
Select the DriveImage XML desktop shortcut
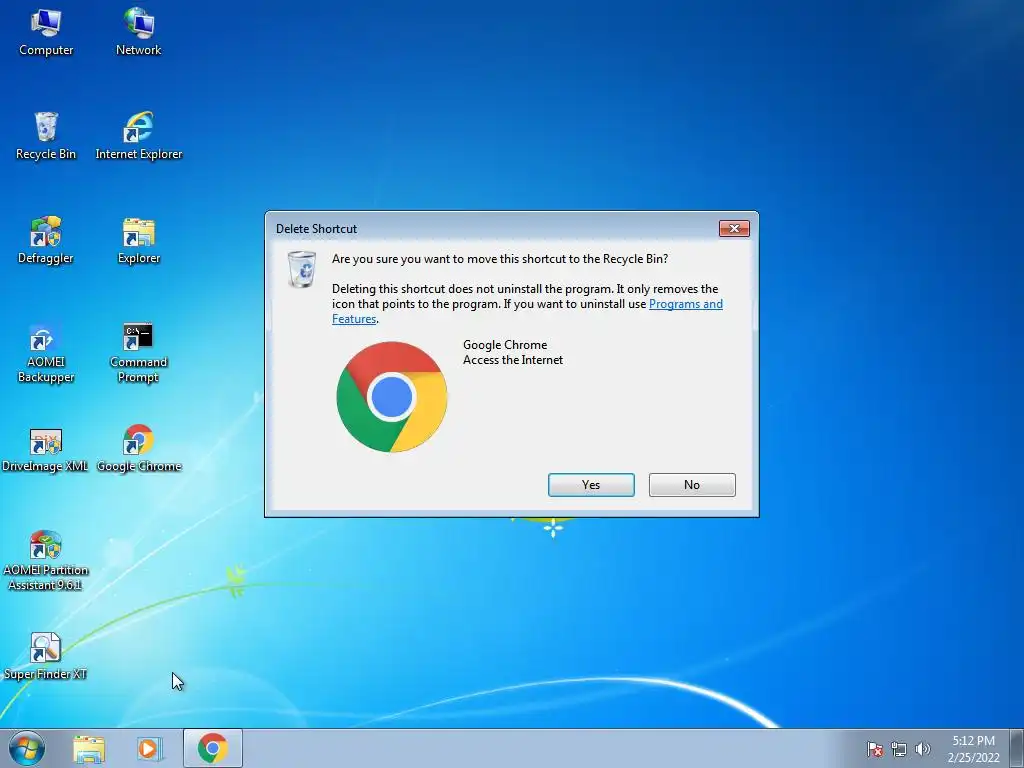coord(45,449)
